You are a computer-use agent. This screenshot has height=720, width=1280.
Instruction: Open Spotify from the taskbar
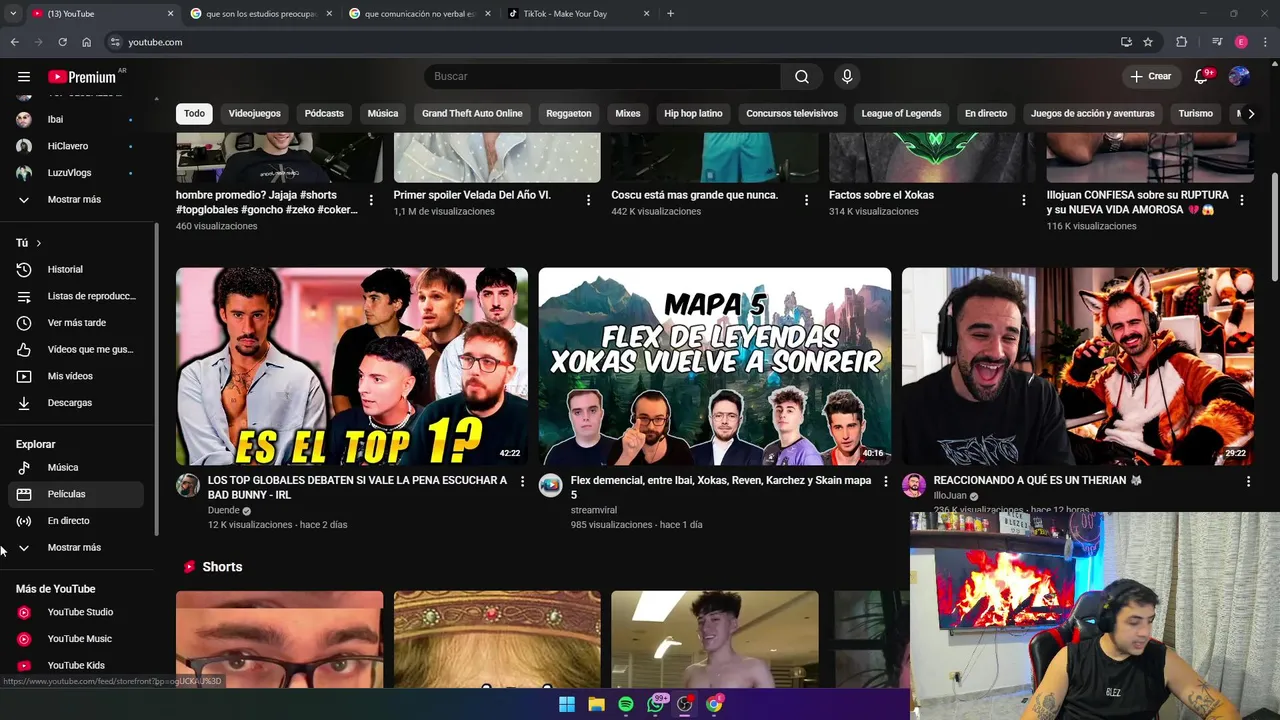[626, 704]
